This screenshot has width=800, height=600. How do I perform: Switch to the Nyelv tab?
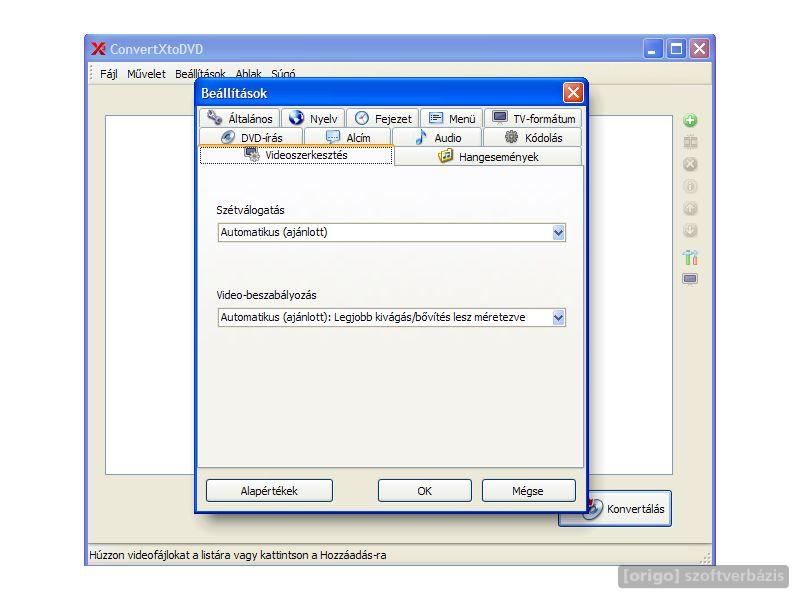313,118
